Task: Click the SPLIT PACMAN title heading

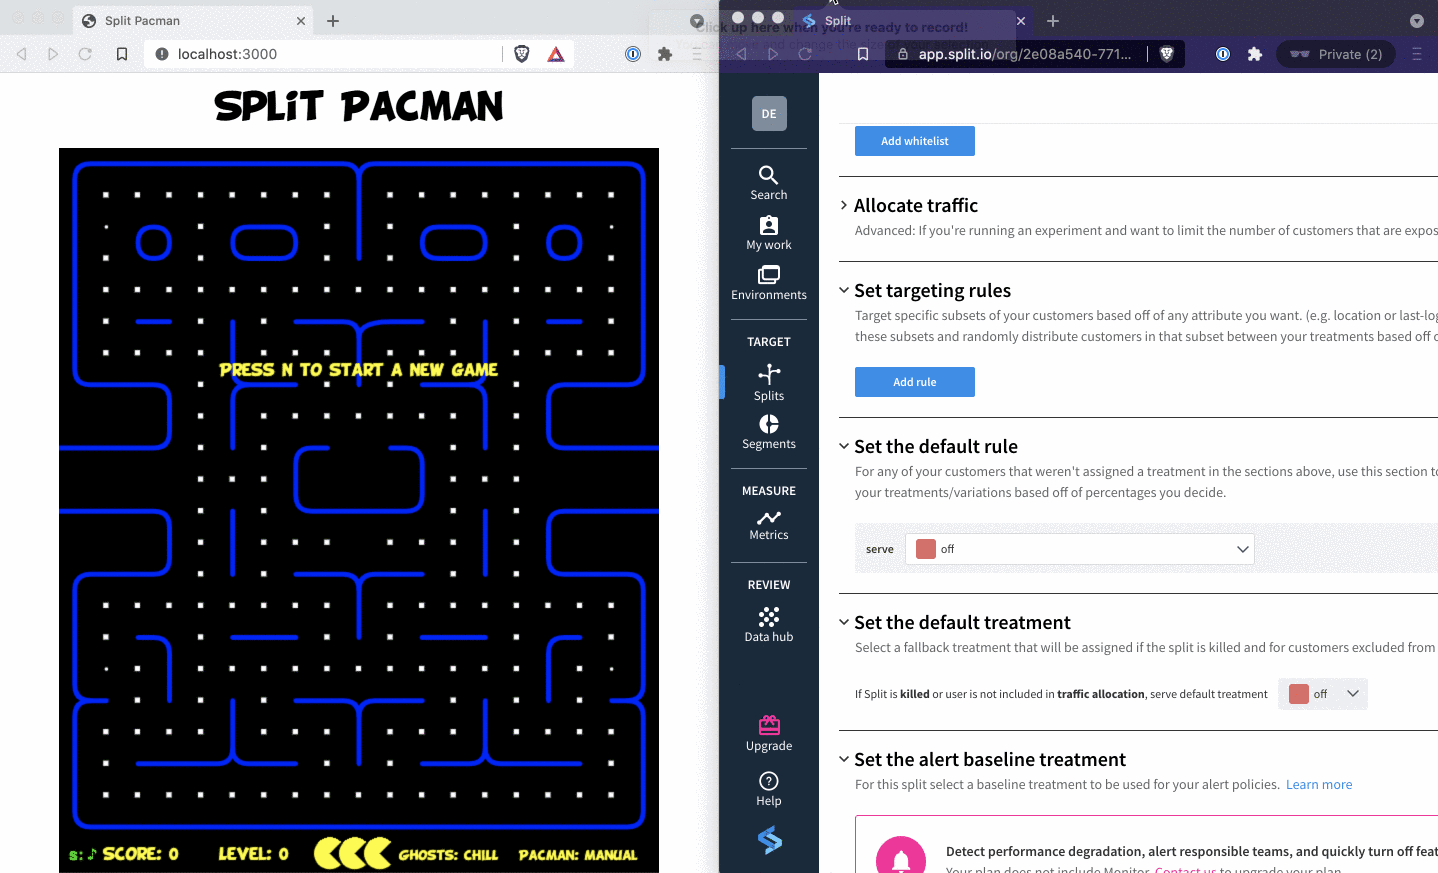Action: 359,106
